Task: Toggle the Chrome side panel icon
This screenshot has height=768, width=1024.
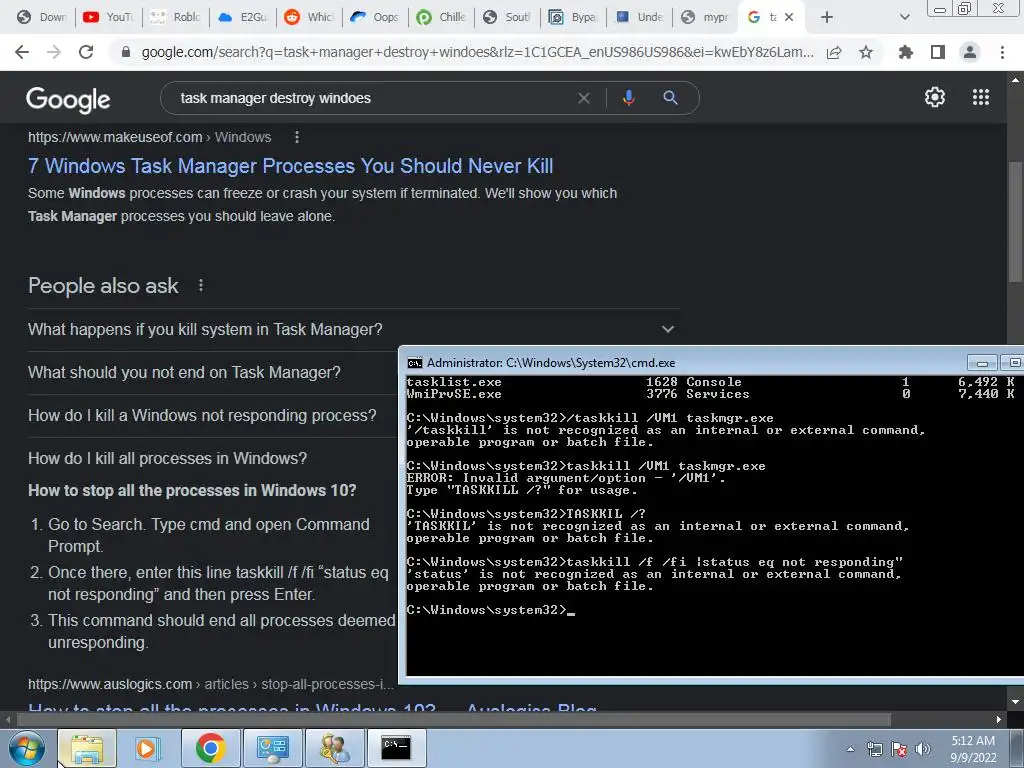Action: (938, 52)
